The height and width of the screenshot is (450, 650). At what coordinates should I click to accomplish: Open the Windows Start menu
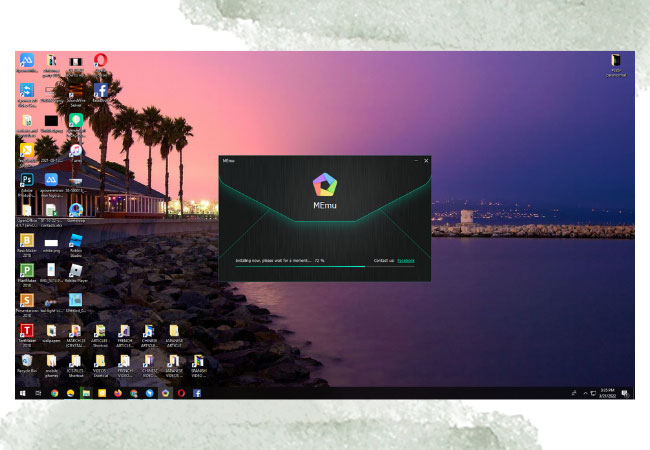tap(21, 393)
